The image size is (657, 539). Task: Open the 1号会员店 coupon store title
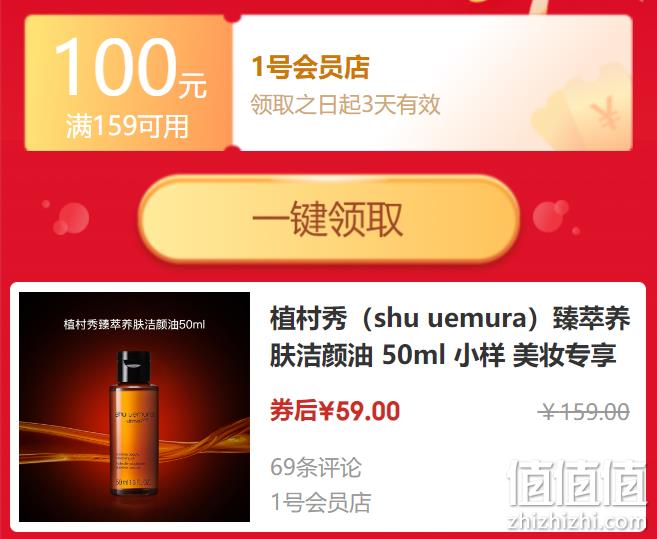coord(310,67)
